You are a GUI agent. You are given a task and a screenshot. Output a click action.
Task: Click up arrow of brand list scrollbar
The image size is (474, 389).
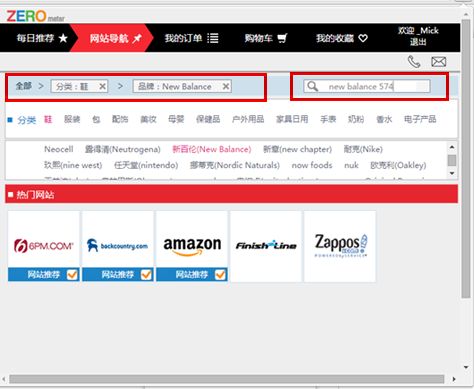click(x=452, y=147)
